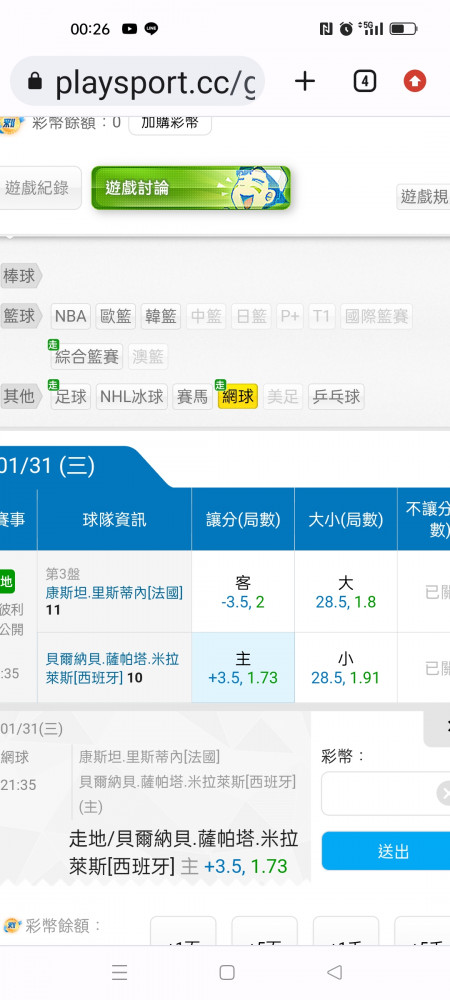Open a new browser tab with plus icon

pyautogui.click(x=305, y=81)
